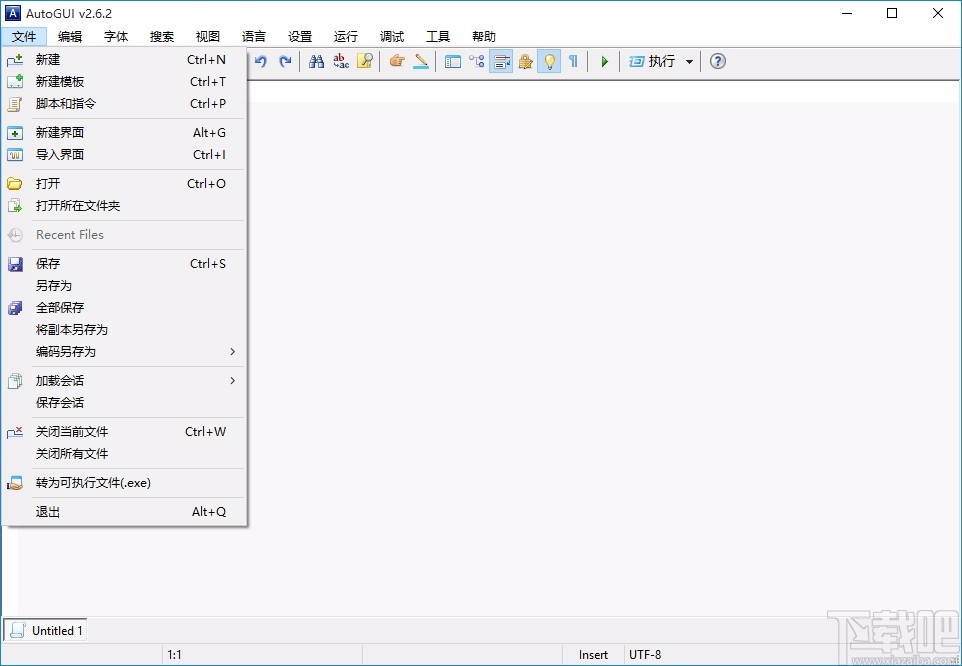This screenshot has width=962, height=666.
Task: Open the 执行 dropdown arrow
Action: (690, 61)
